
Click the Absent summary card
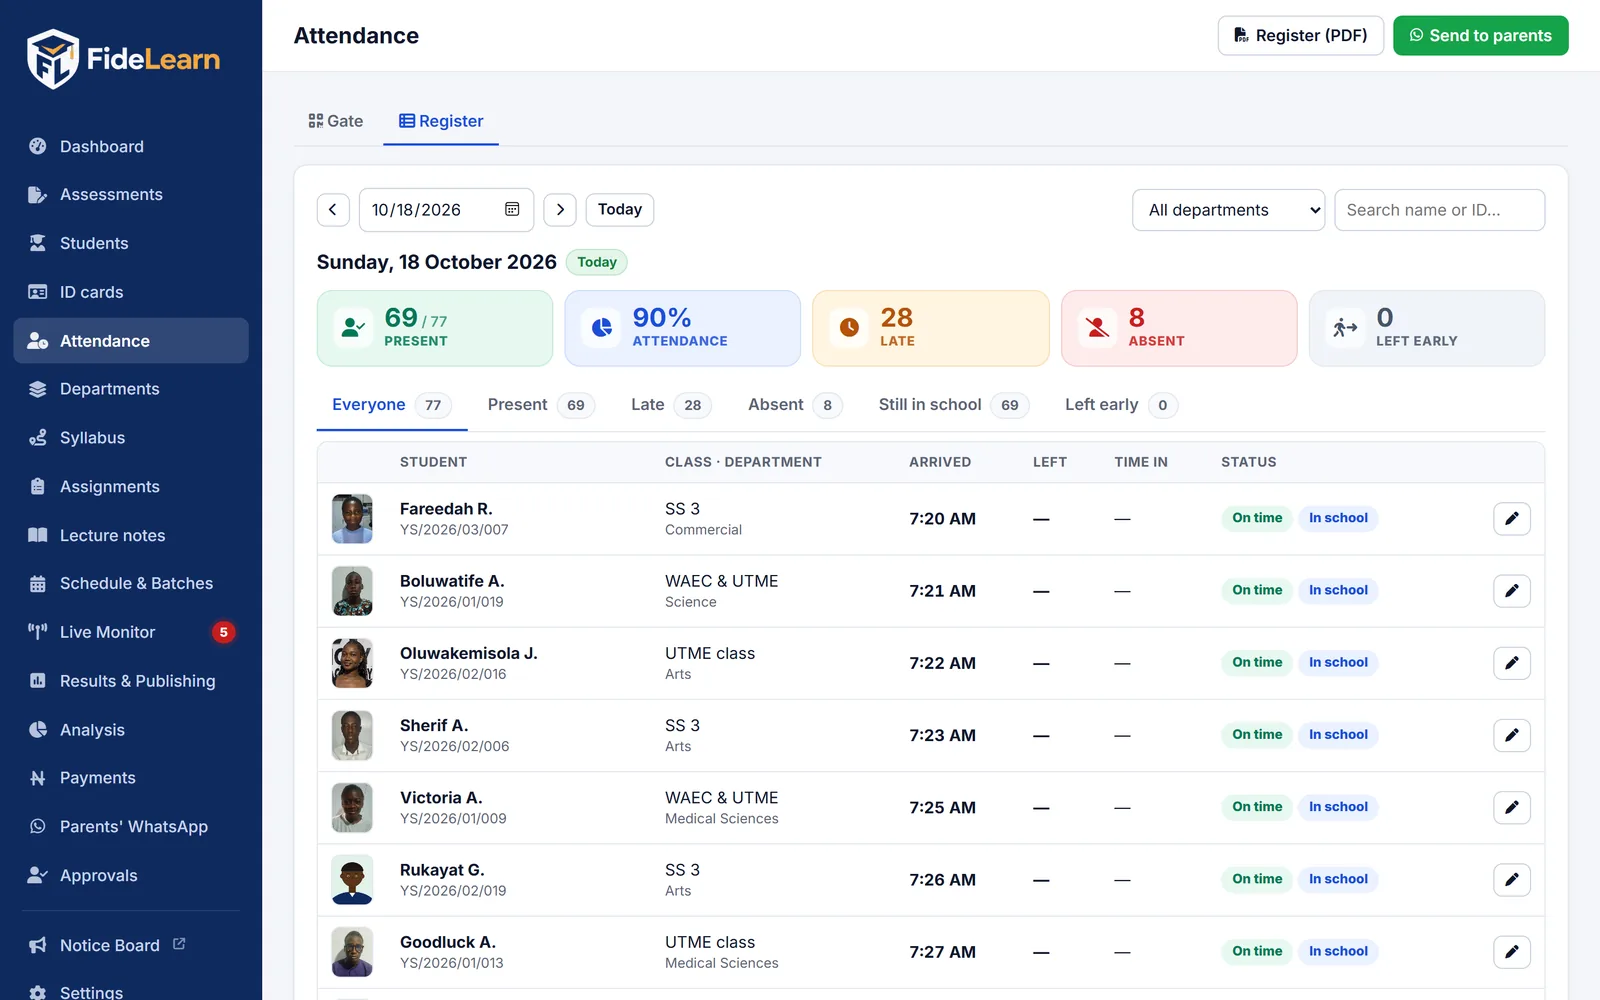1179,328
